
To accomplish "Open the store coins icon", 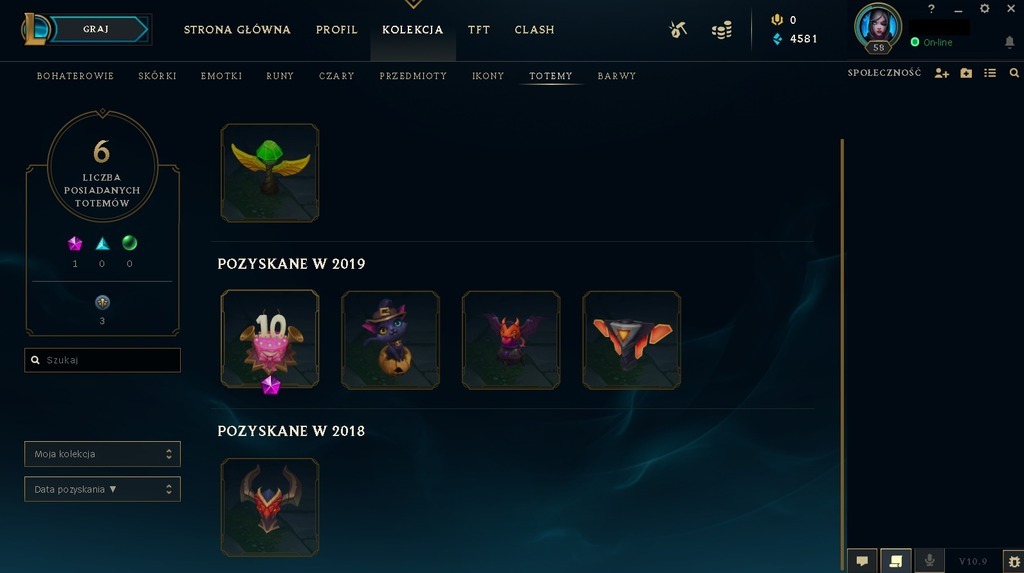I will (x=722, y=30).
